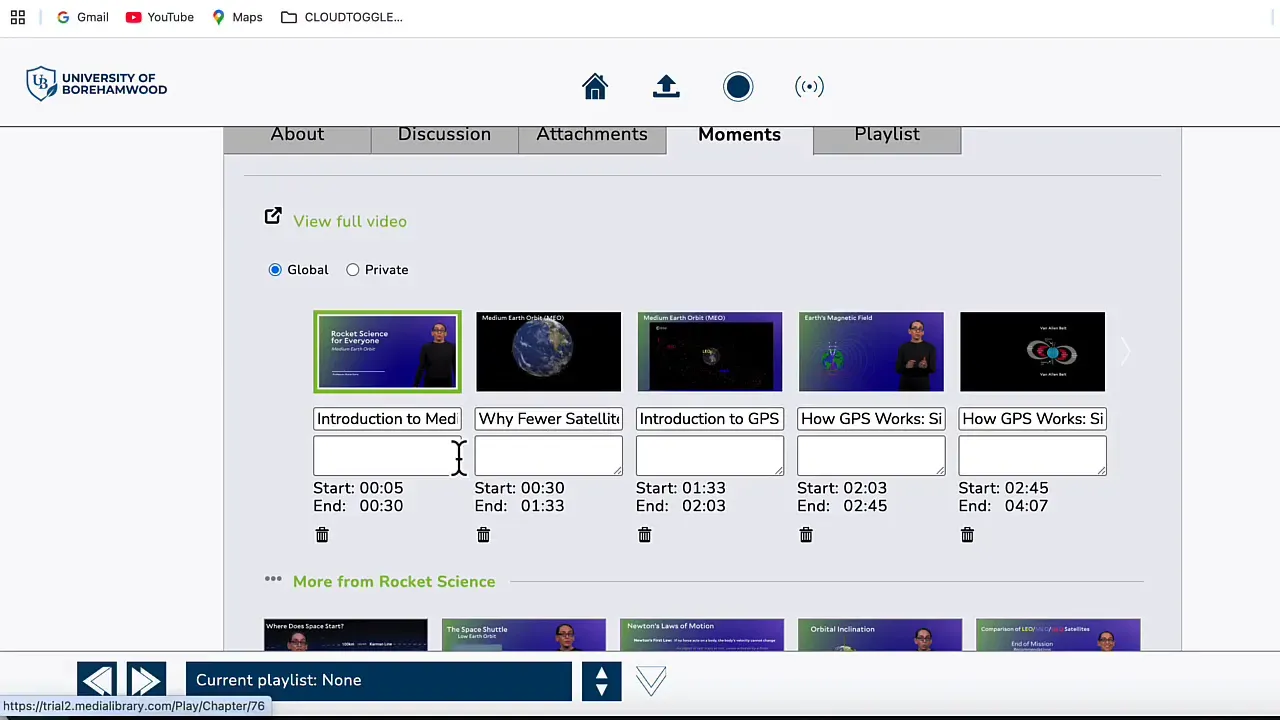Open the current playlist selector arrows
This screenshot has height=720, width=1280.
pos(601,681)
